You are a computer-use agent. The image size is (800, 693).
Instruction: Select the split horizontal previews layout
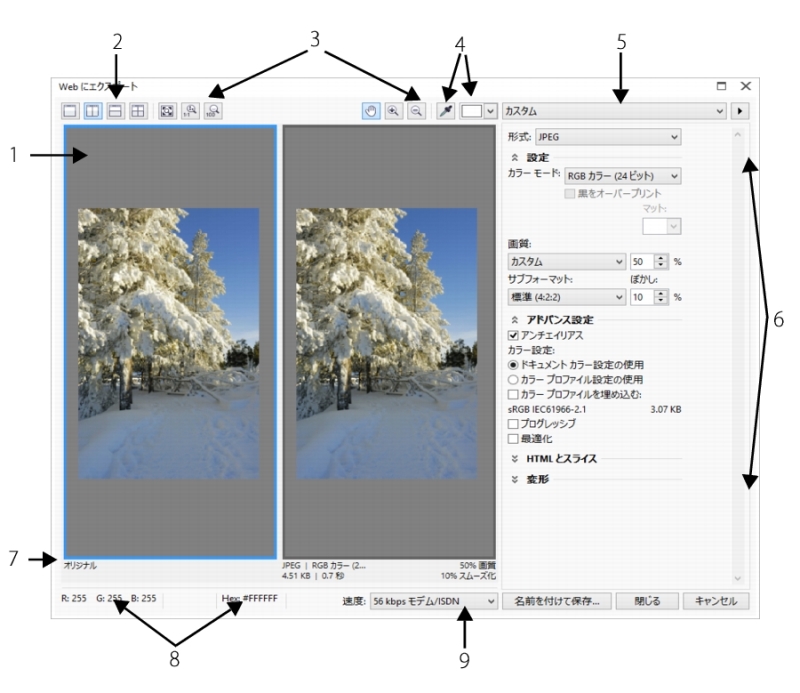(116, 111)
